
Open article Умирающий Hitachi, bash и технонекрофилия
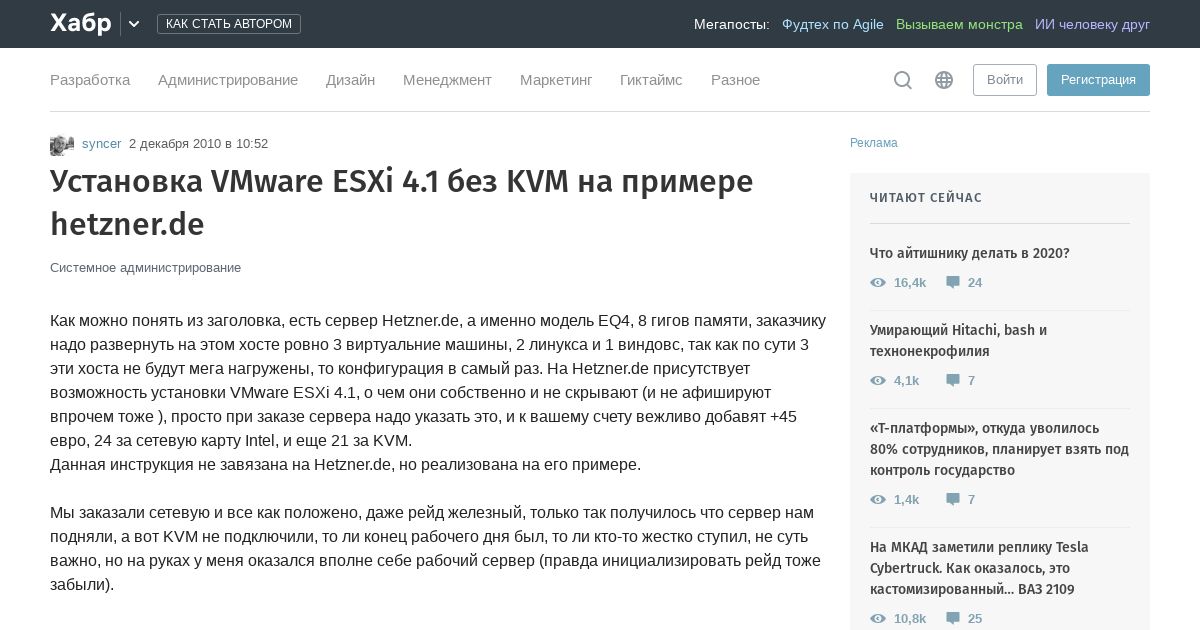(x=959, y=341)
